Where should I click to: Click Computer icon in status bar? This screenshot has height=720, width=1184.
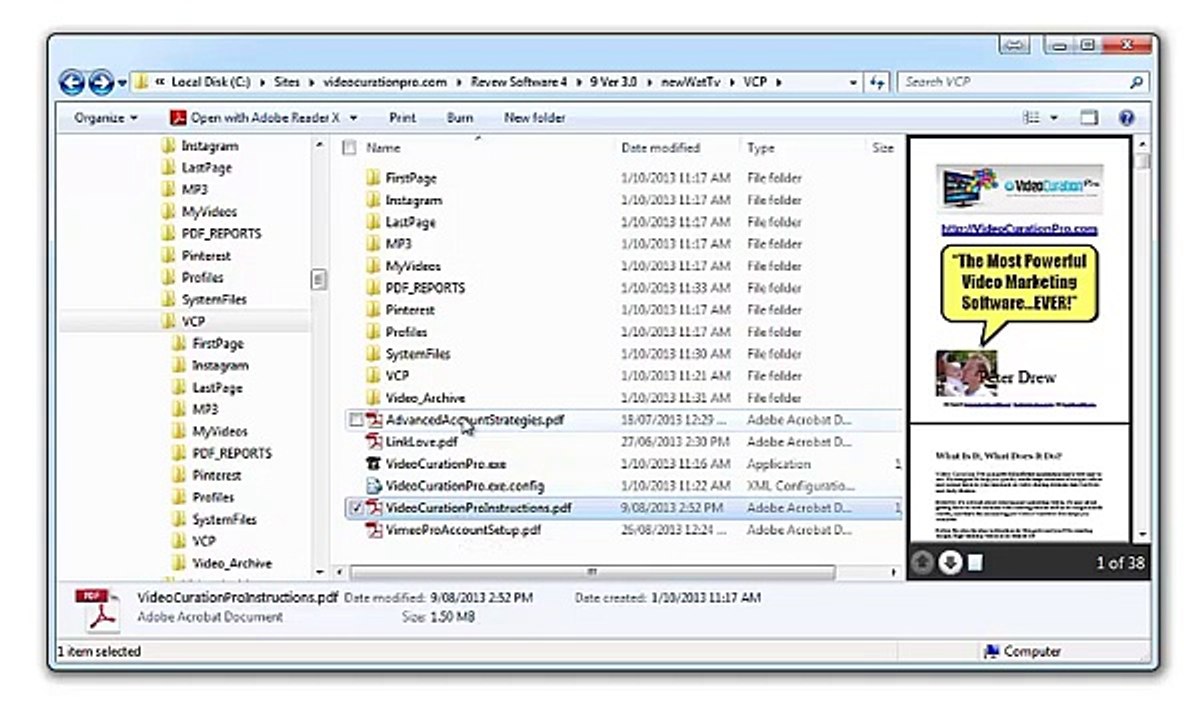[x=991, y=651]
